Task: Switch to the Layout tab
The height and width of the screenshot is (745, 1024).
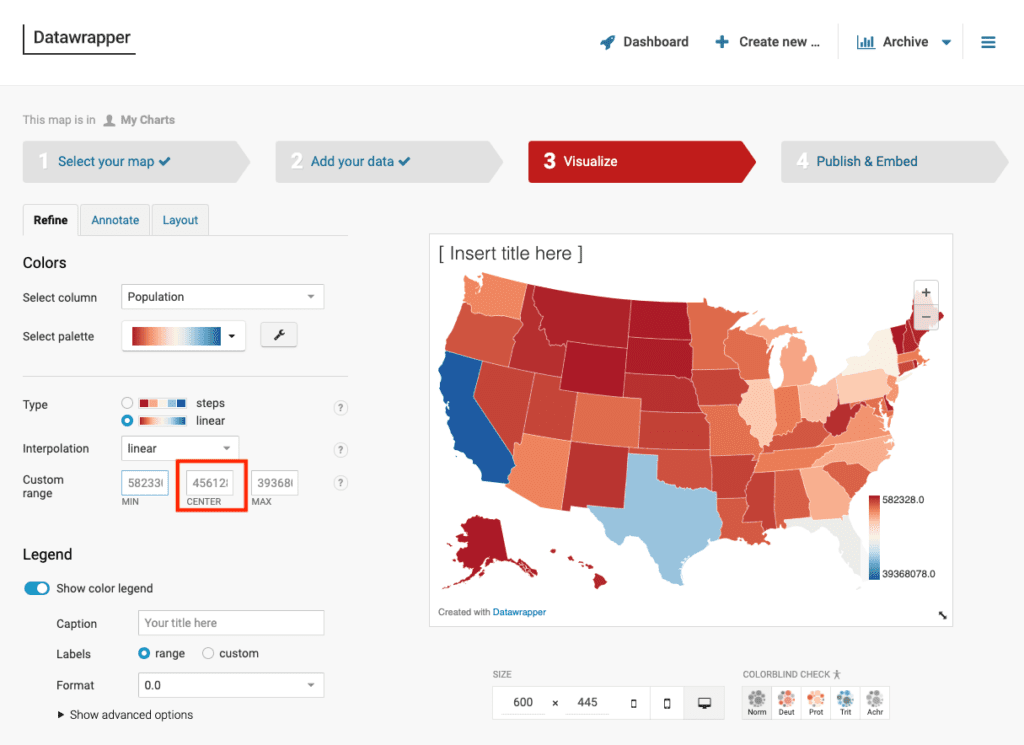Action: pyautogui.click(x=180, y=220)
